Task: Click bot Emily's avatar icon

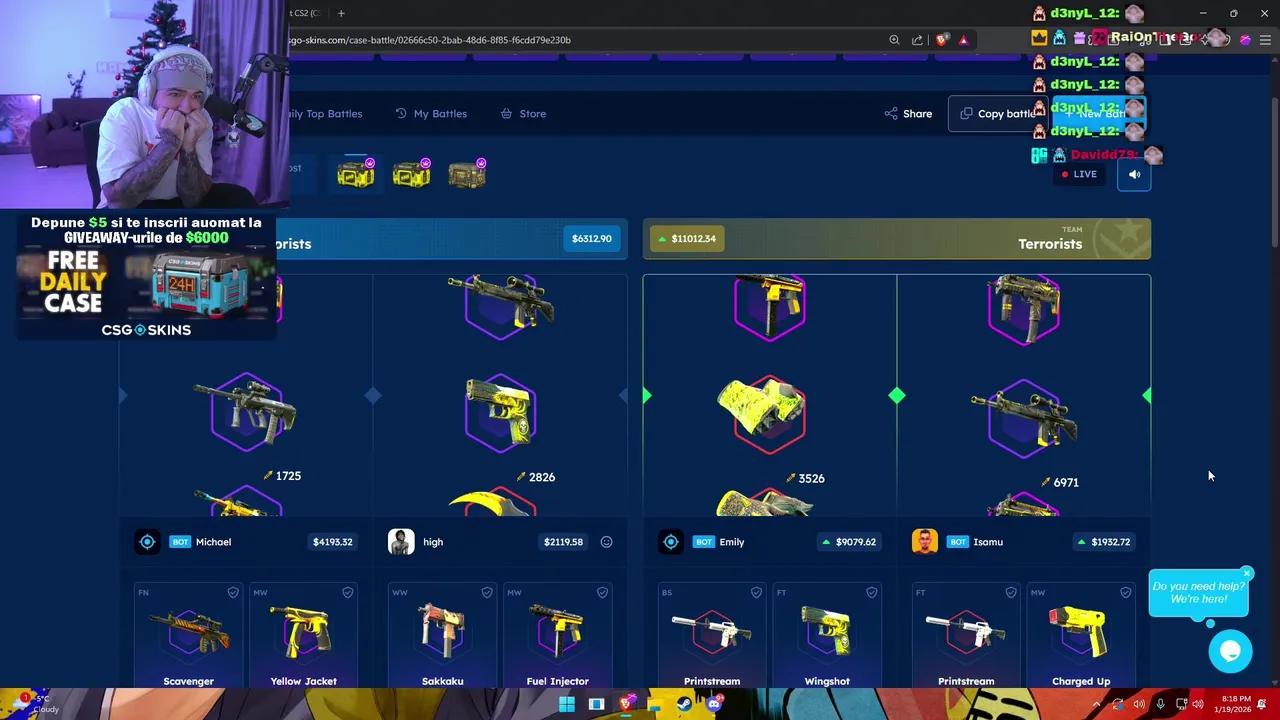Action: (x=671, y=542)
